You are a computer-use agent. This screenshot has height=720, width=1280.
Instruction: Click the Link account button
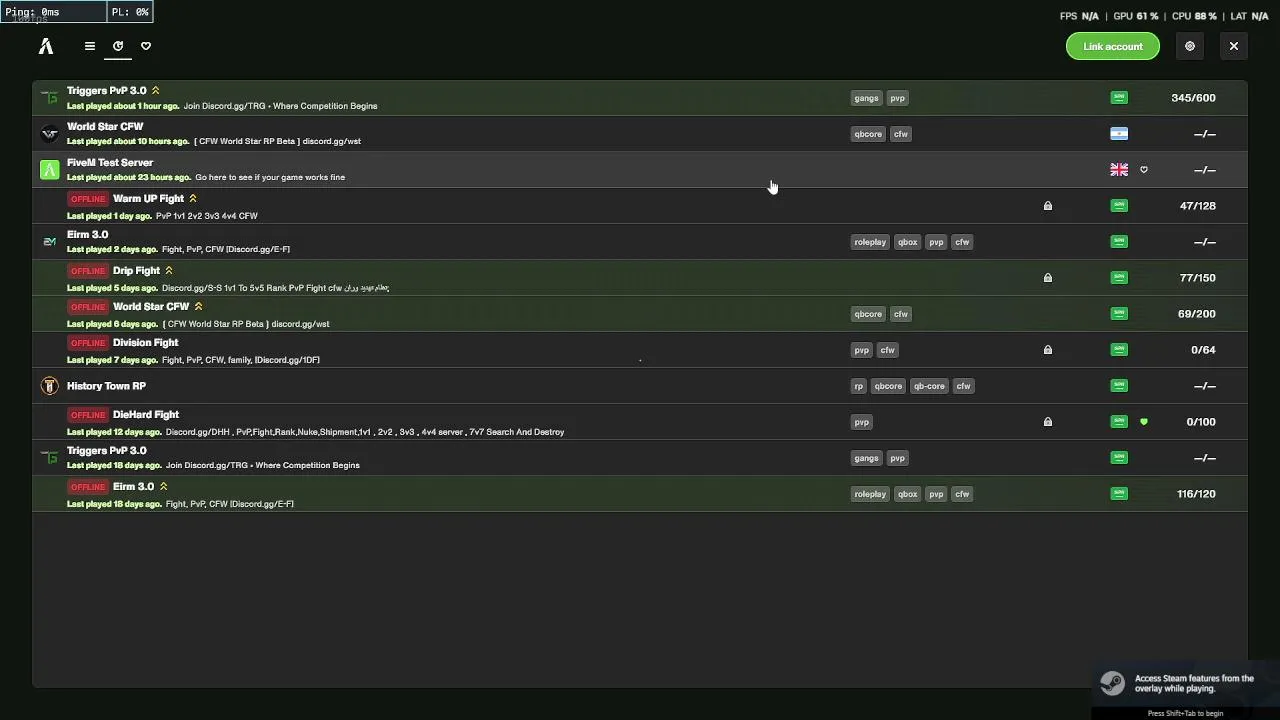tap(1113, 46)
